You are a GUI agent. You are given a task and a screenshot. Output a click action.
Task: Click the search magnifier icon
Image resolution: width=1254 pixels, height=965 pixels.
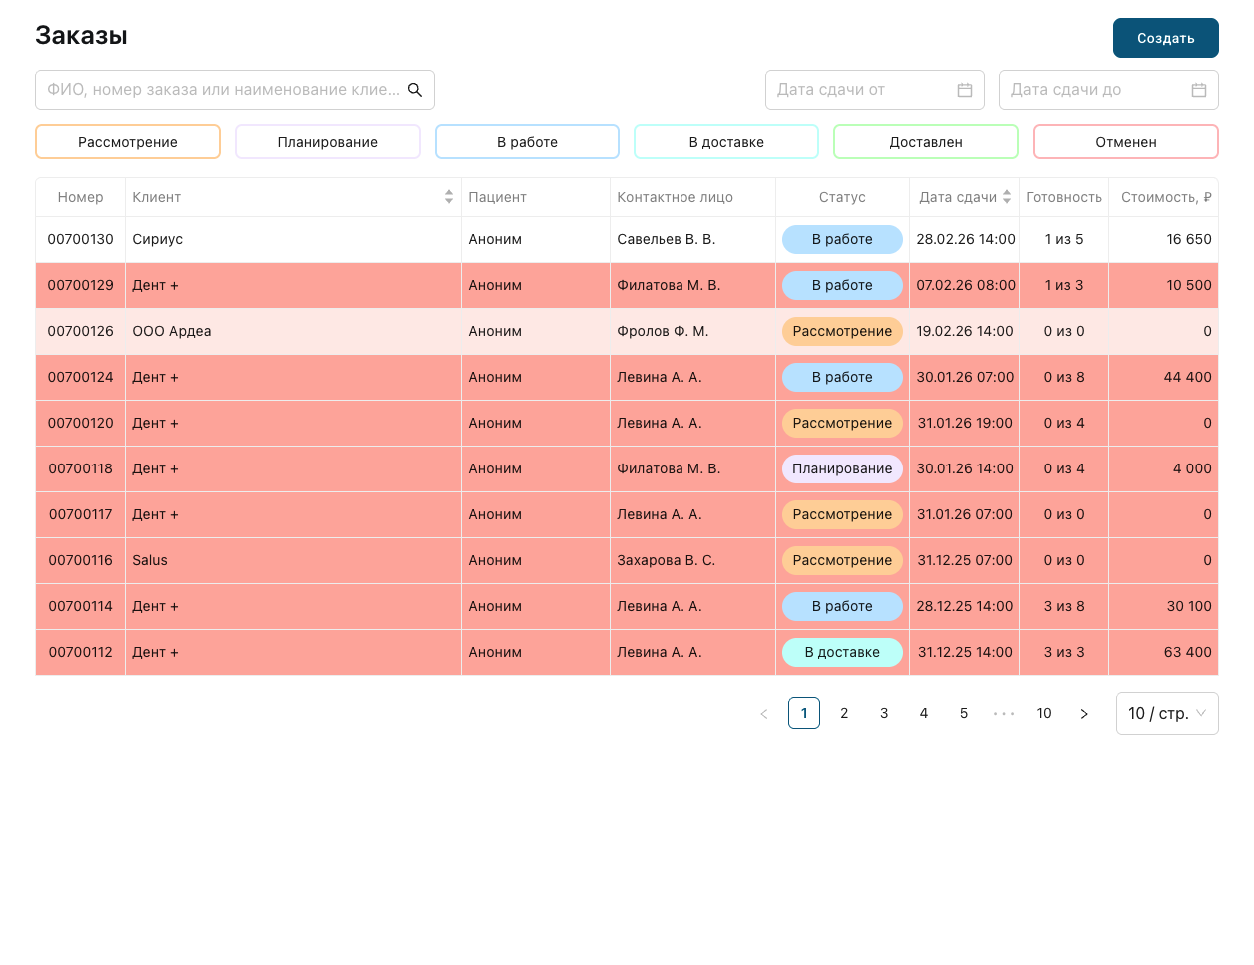pyautogui.click(x=415, y=90)
